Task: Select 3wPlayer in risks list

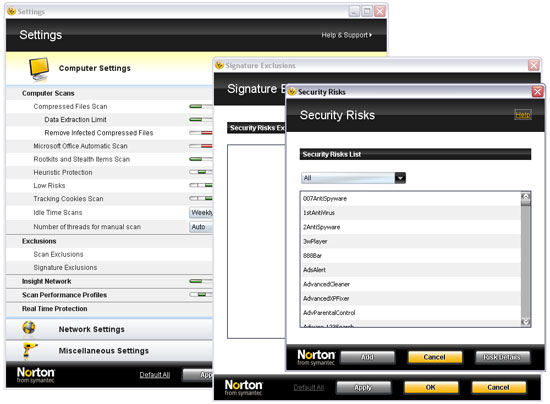Action: (411, 241)
